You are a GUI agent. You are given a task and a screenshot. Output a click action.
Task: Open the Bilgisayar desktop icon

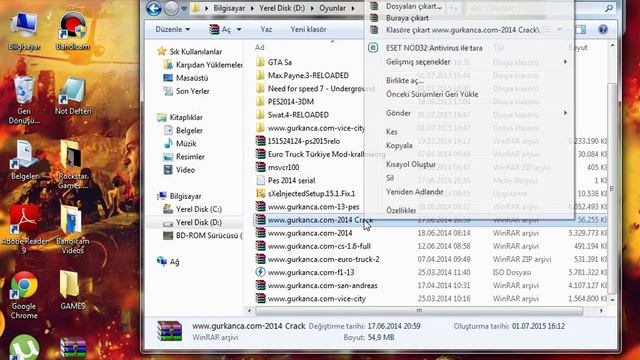[x=24, y=32]
